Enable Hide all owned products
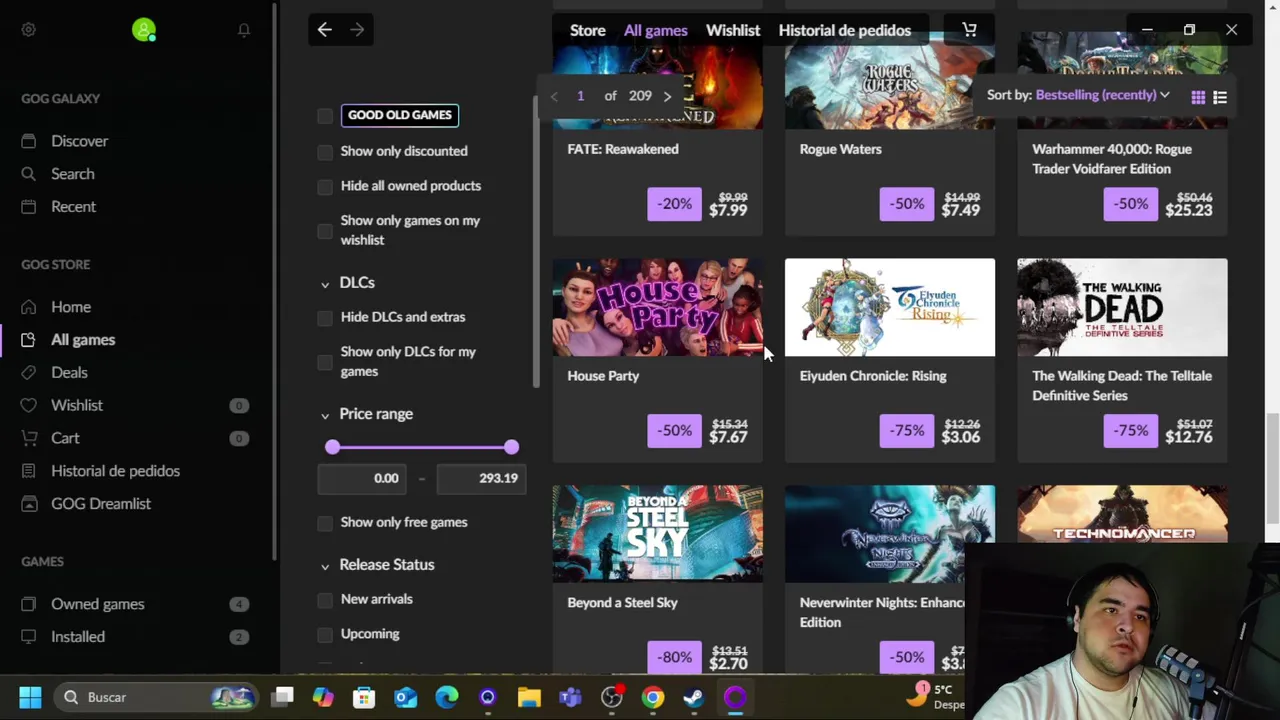 tap(325, 187)
